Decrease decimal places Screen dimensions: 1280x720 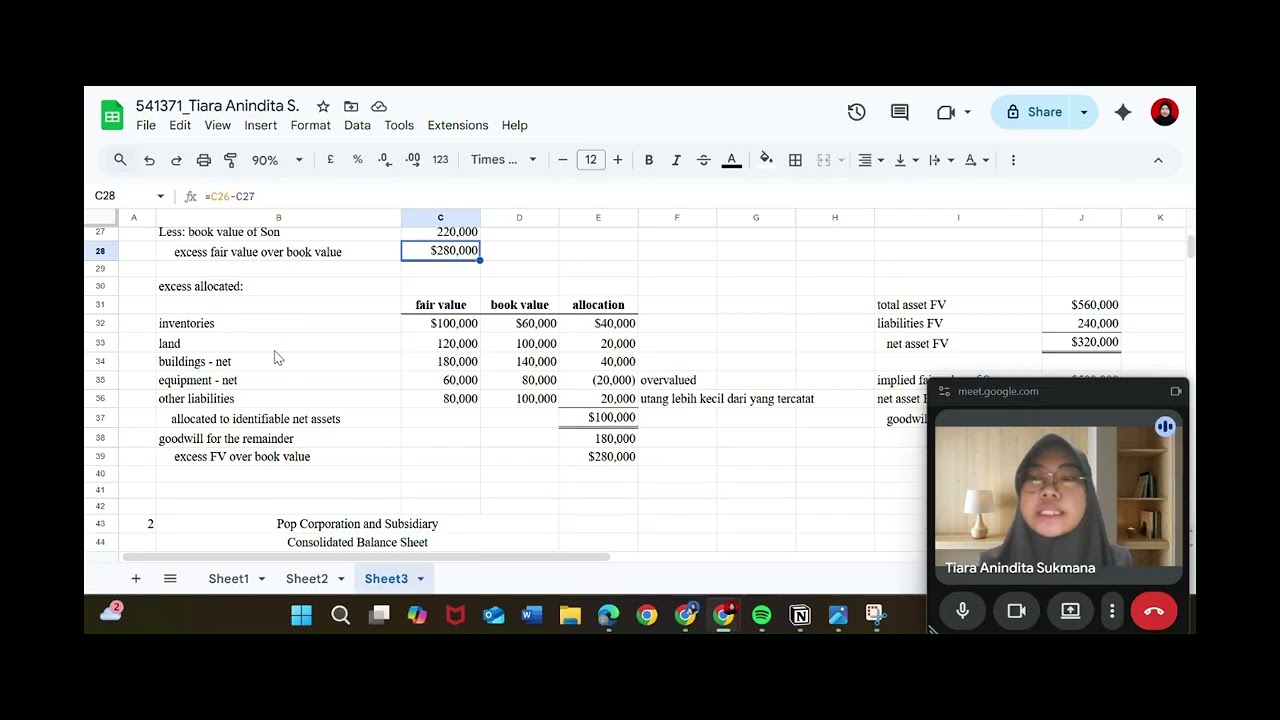(x=385, y=160)
